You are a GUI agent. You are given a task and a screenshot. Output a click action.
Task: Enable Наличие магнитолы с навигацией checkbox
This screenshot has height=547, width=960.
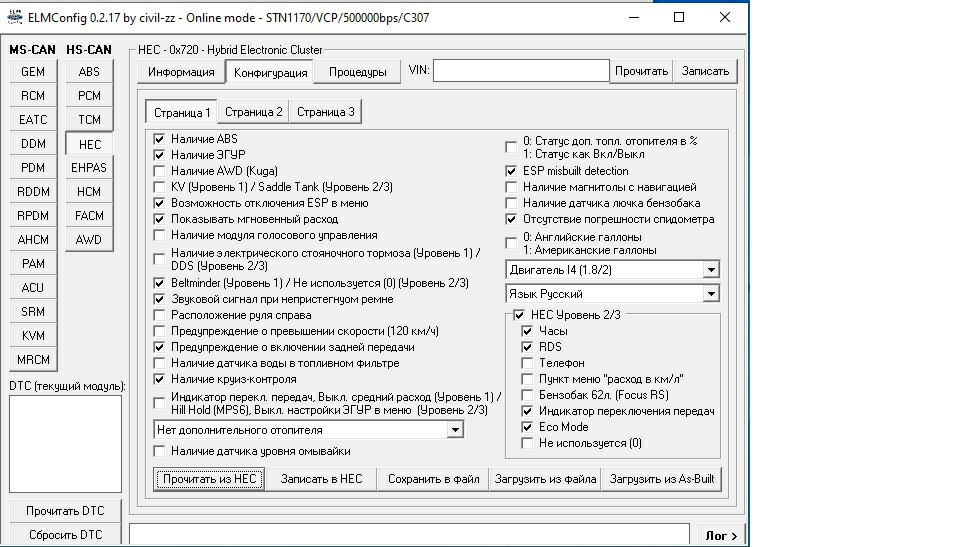coord(511,187)
